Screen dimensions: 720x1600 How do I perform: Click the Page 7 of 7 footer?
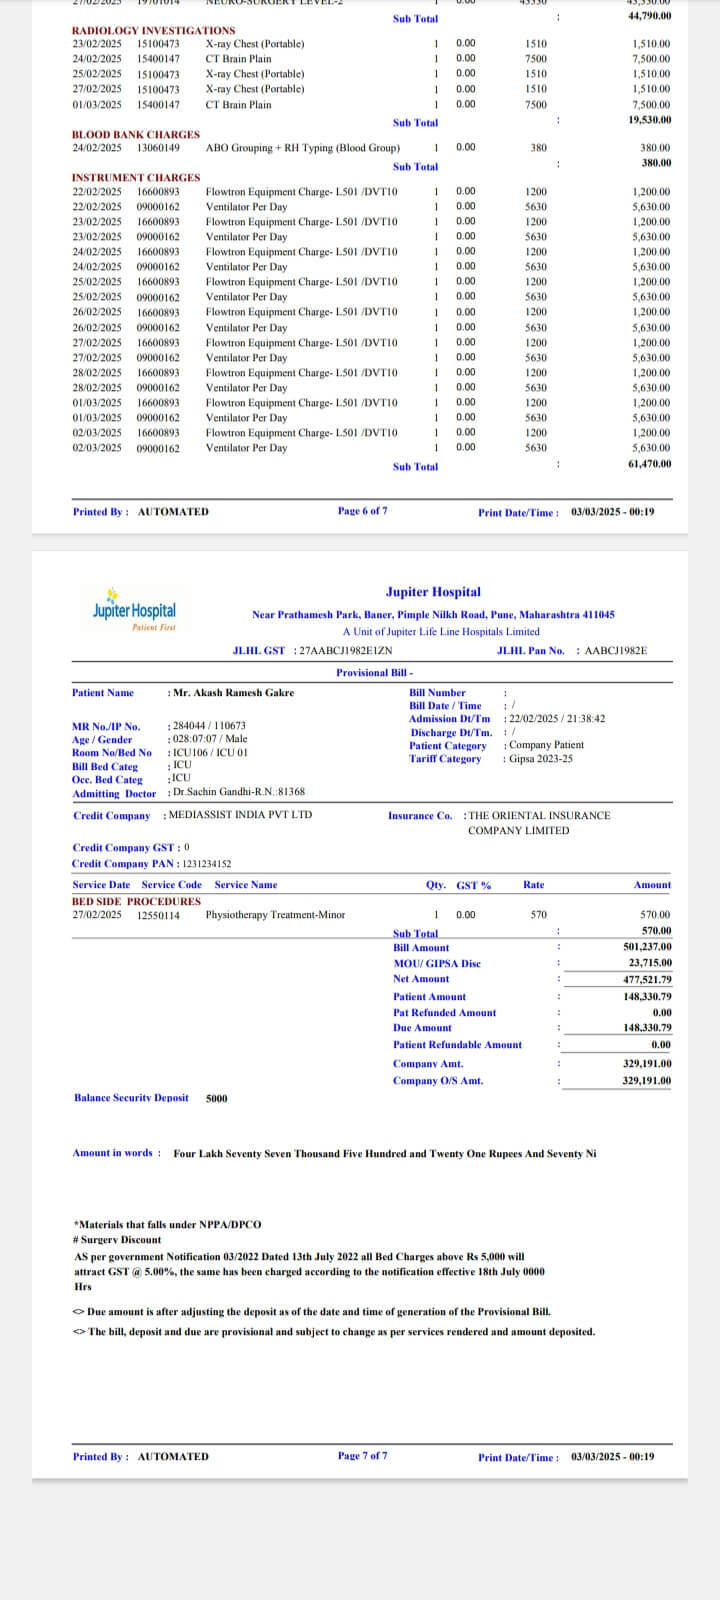point(363,1456)
